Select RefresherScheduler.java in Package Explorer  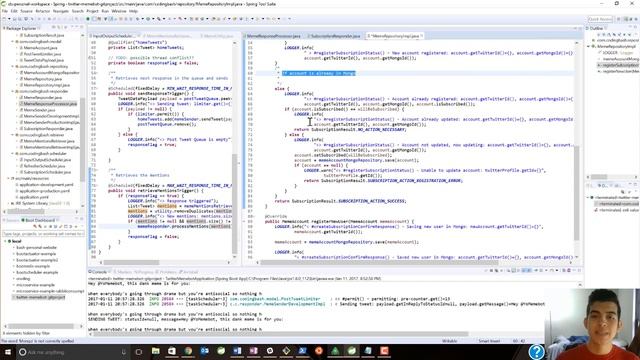click(x=44, y=166)
